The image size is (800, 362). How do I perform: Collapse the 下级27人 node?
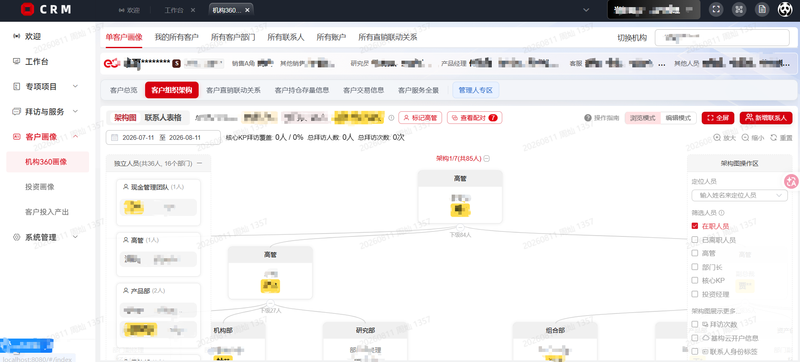click(270, 303)
